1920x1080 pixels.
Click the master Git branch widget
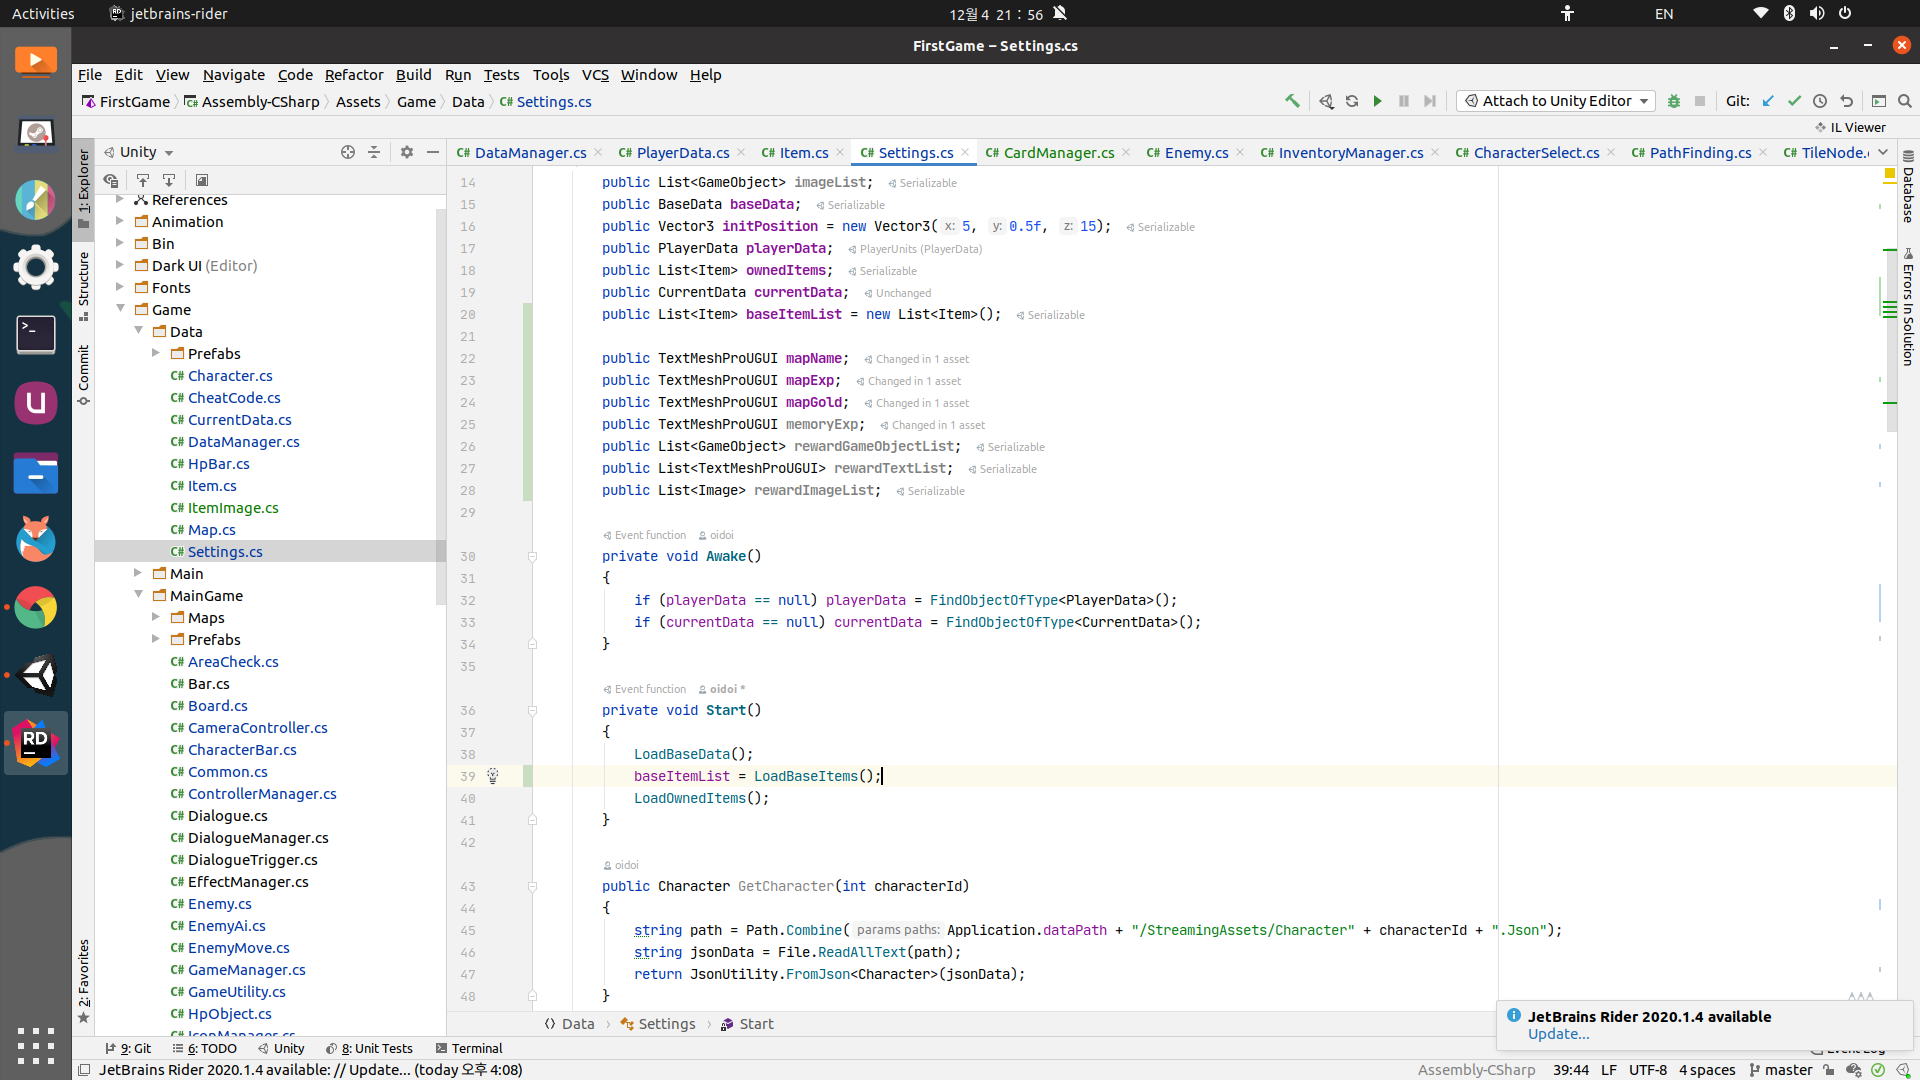pos(1780,1070)
